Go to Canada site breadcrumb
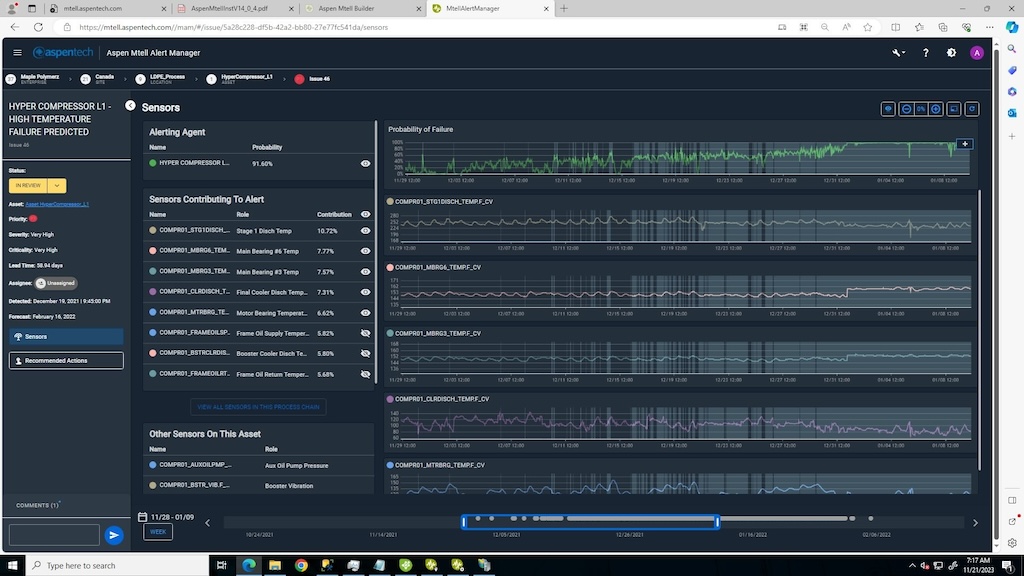Viewport: 1024px width, 576px height. [x=98, y=78]
